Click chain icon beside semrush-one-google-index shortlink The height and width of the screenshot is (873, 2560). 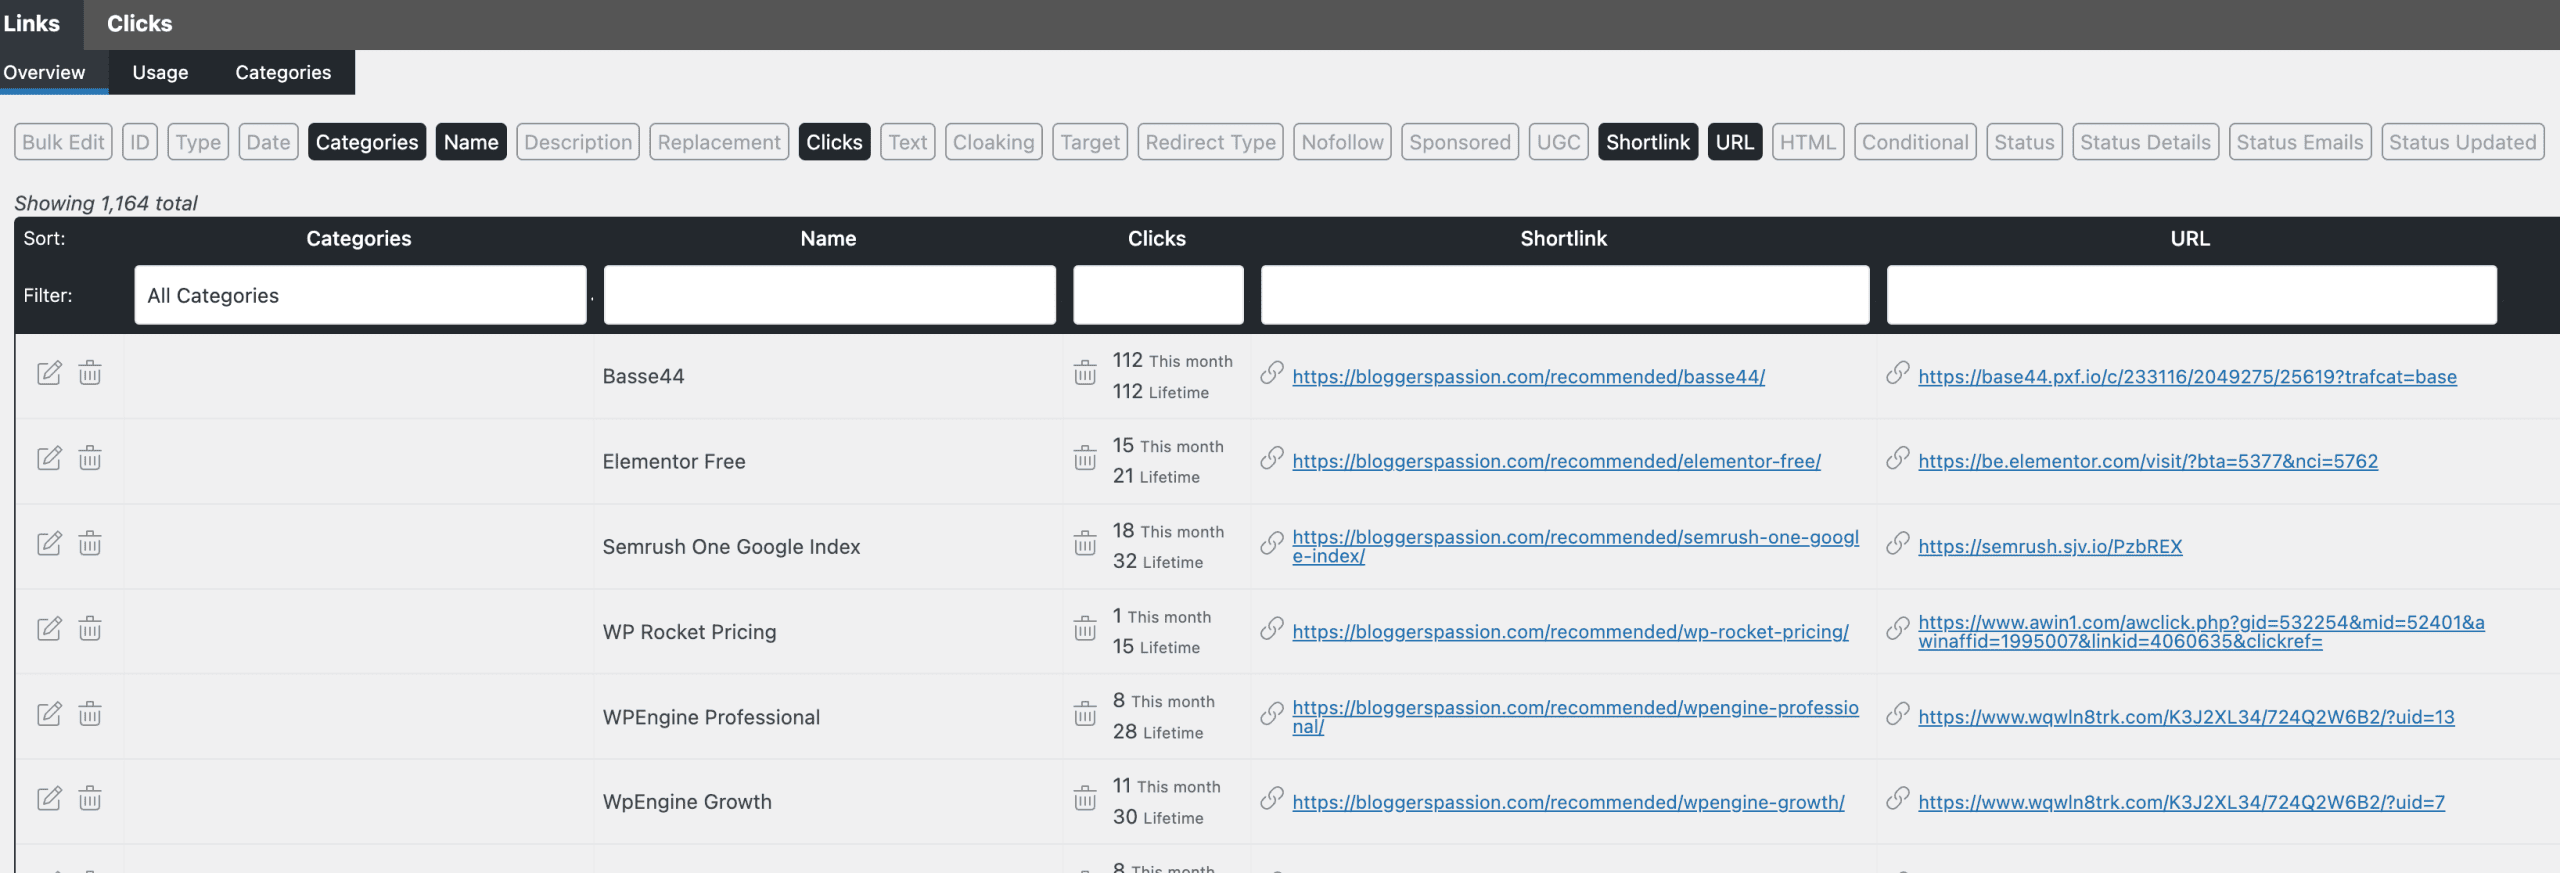1272,543
